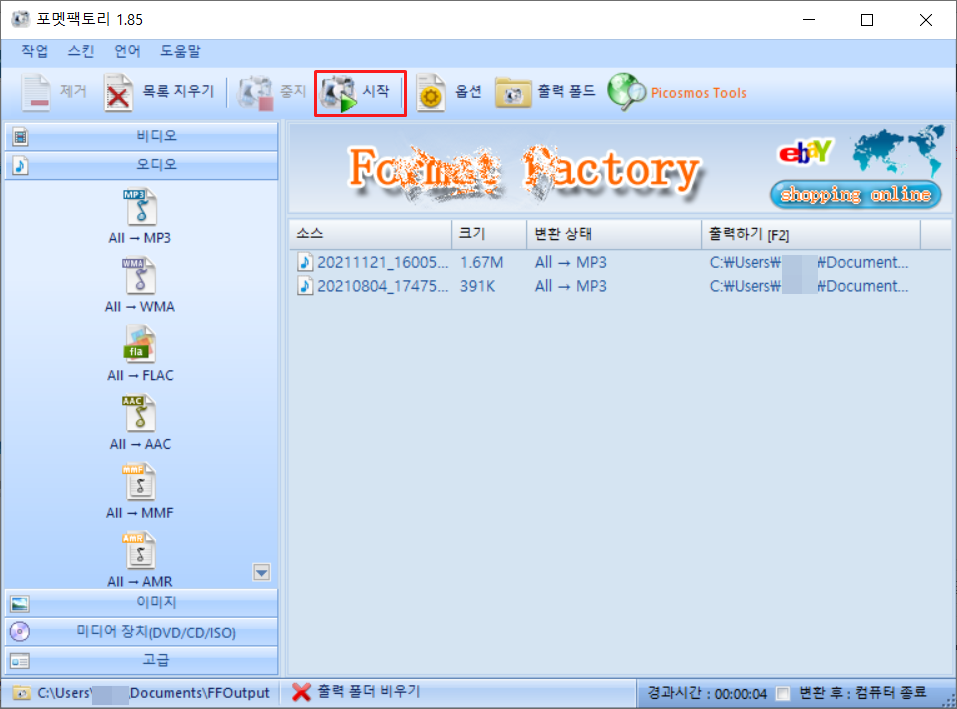Click the card icon beside 고급
Viewport: 957px width, 709px height.
pos(20,661)
